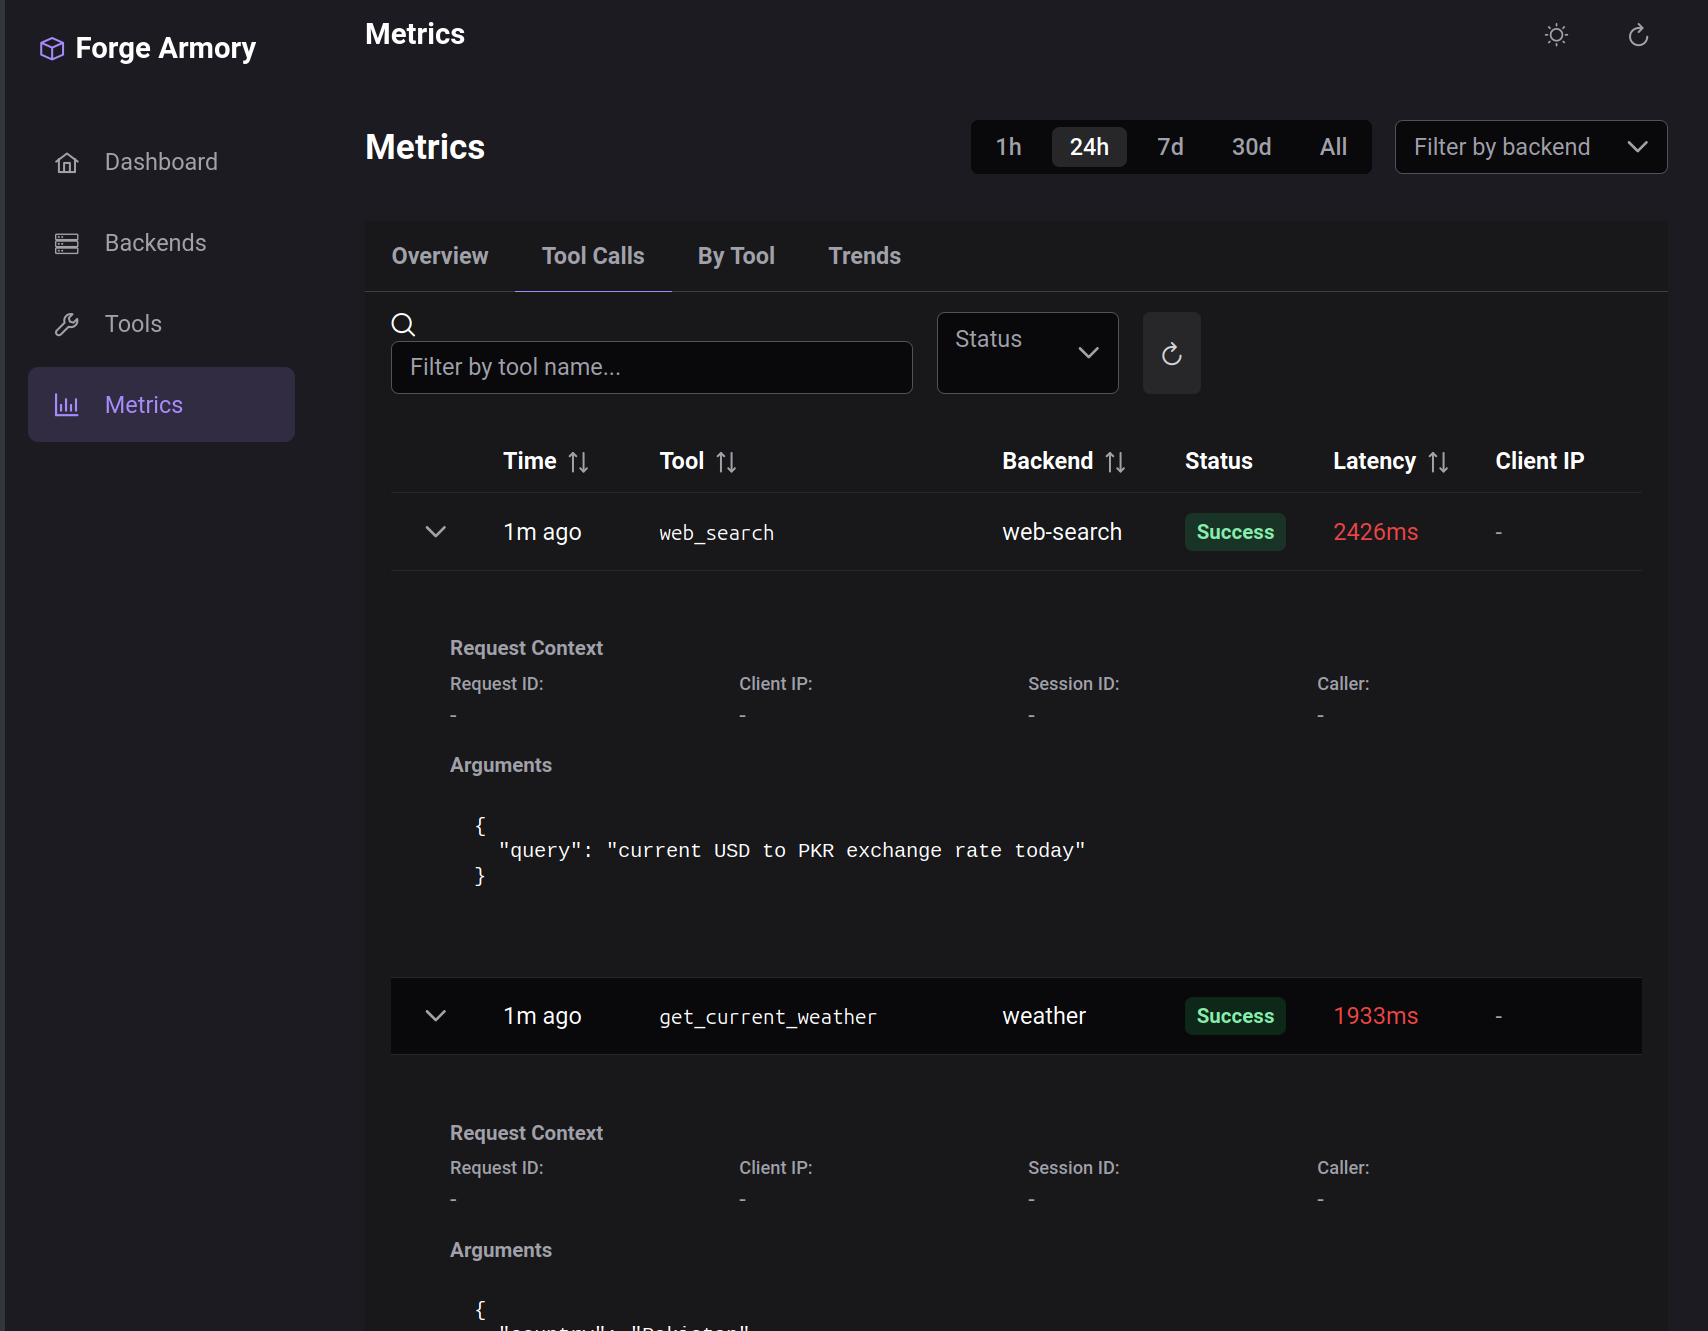
Task: Click the Filter by tool name input
Action: (651, 367)
